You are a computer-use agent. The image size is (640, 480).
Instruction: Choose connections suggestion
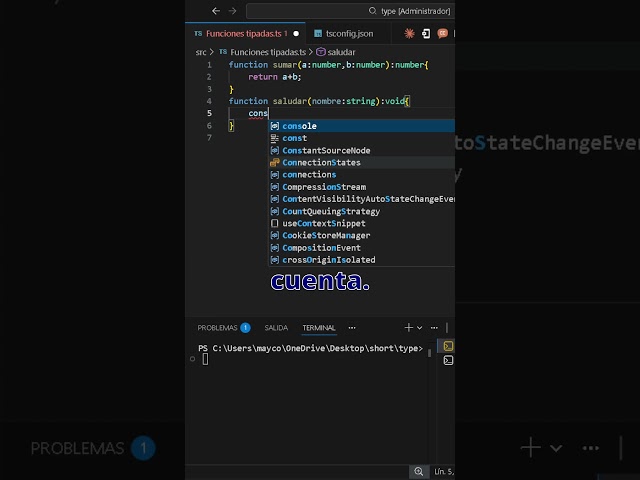(361, 175)
